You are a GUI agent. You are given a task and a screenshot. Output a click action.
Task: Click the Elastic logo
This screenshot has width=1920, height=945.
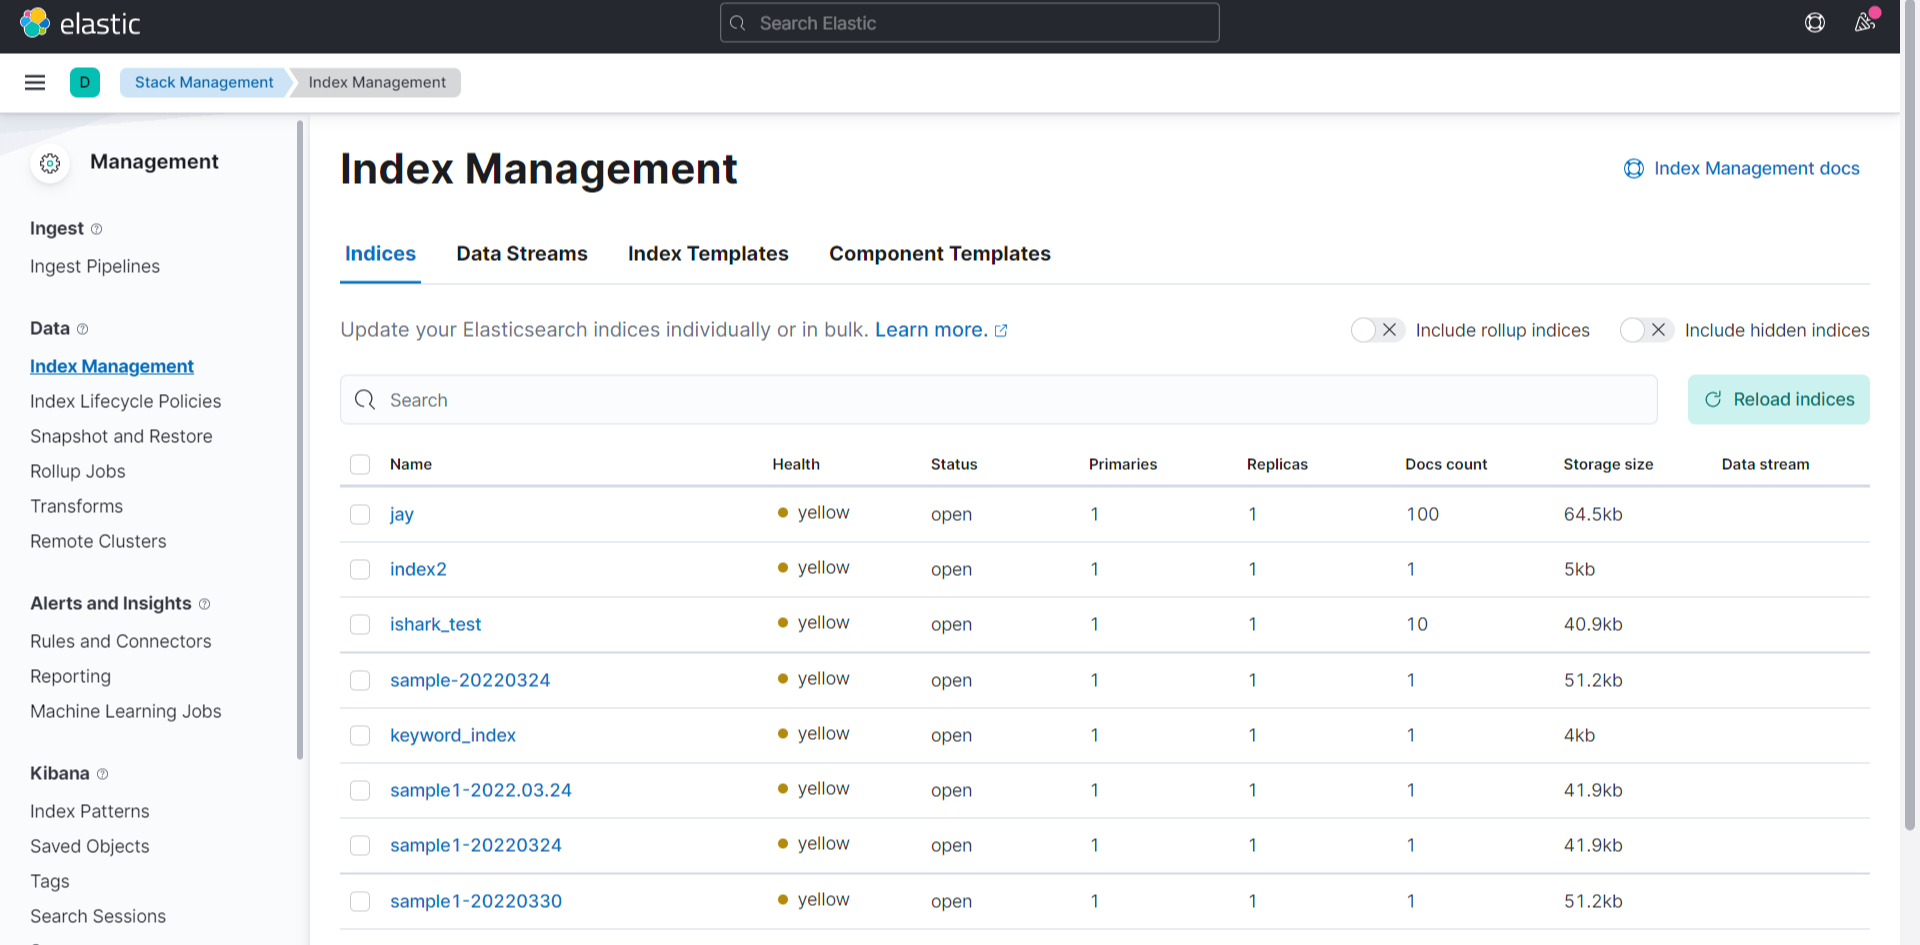tap(80, 23)
